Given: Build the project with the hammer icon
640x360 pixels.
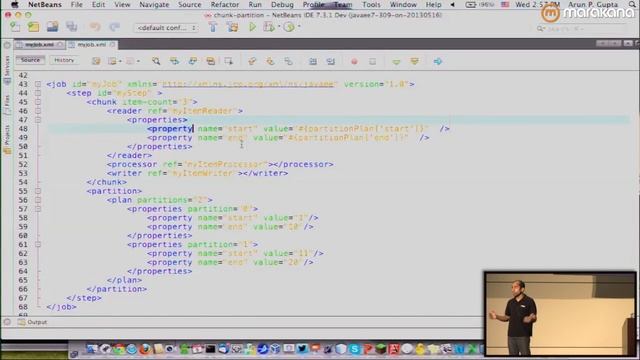Looking at the screenshot, I should 213,27.
